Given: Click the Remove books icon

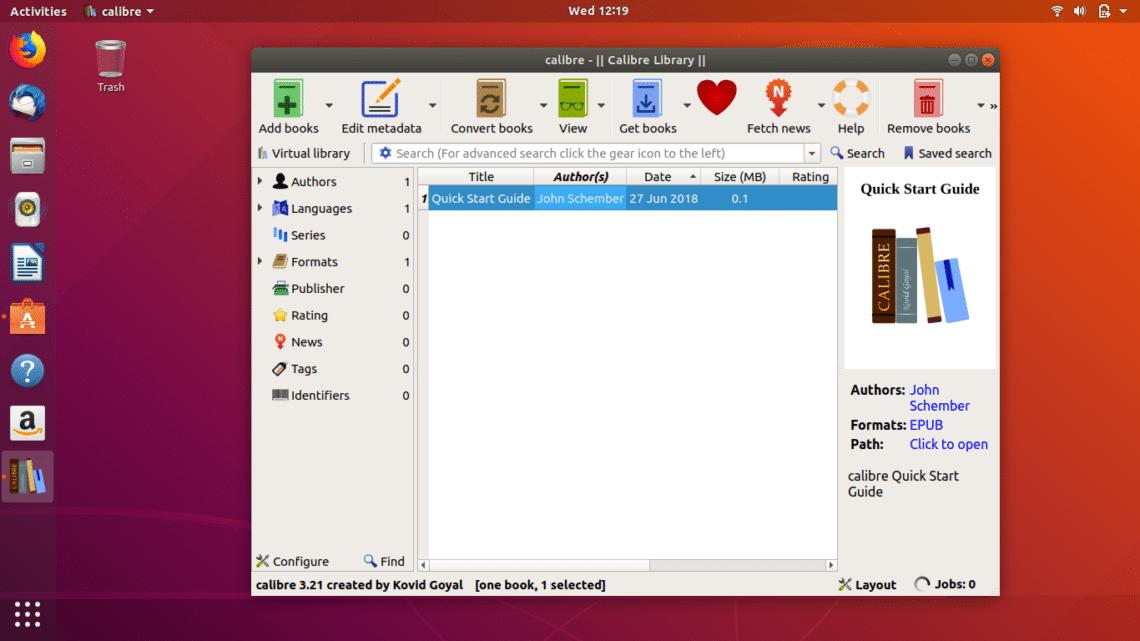Looking at the screenshot, I should 927,98.
